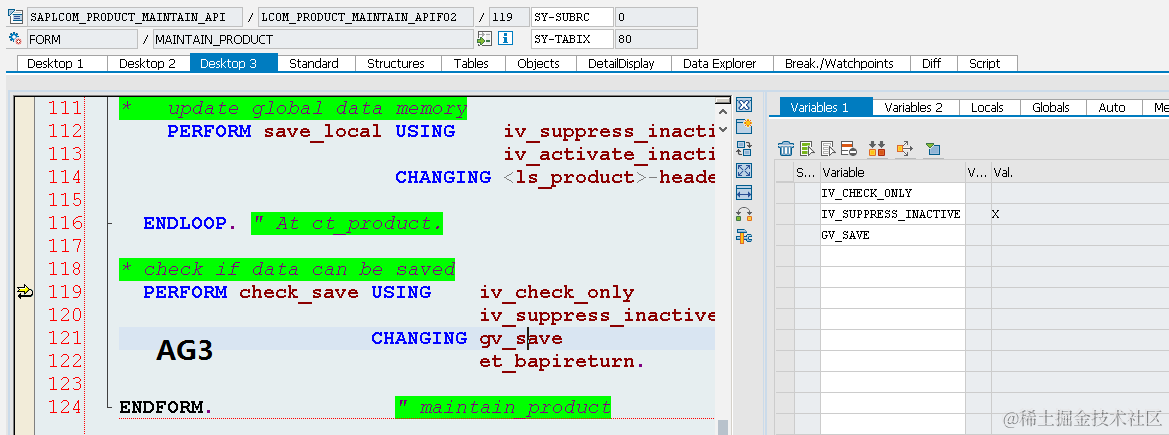The width and height of the screenshot is (1169, 435).
Task: Click the gv_save variable in code line 121
Action: [521, 339]
